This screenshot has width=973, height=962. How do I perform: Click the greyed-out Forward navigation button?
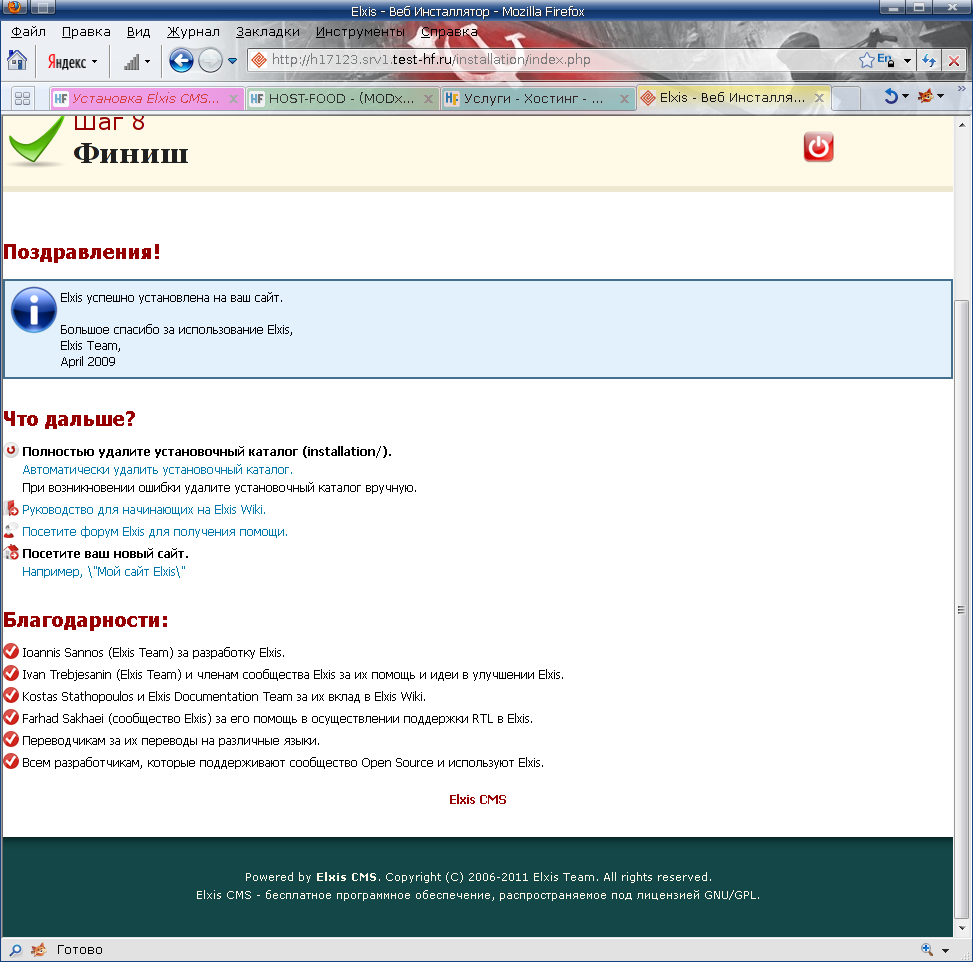click(210, 61)
